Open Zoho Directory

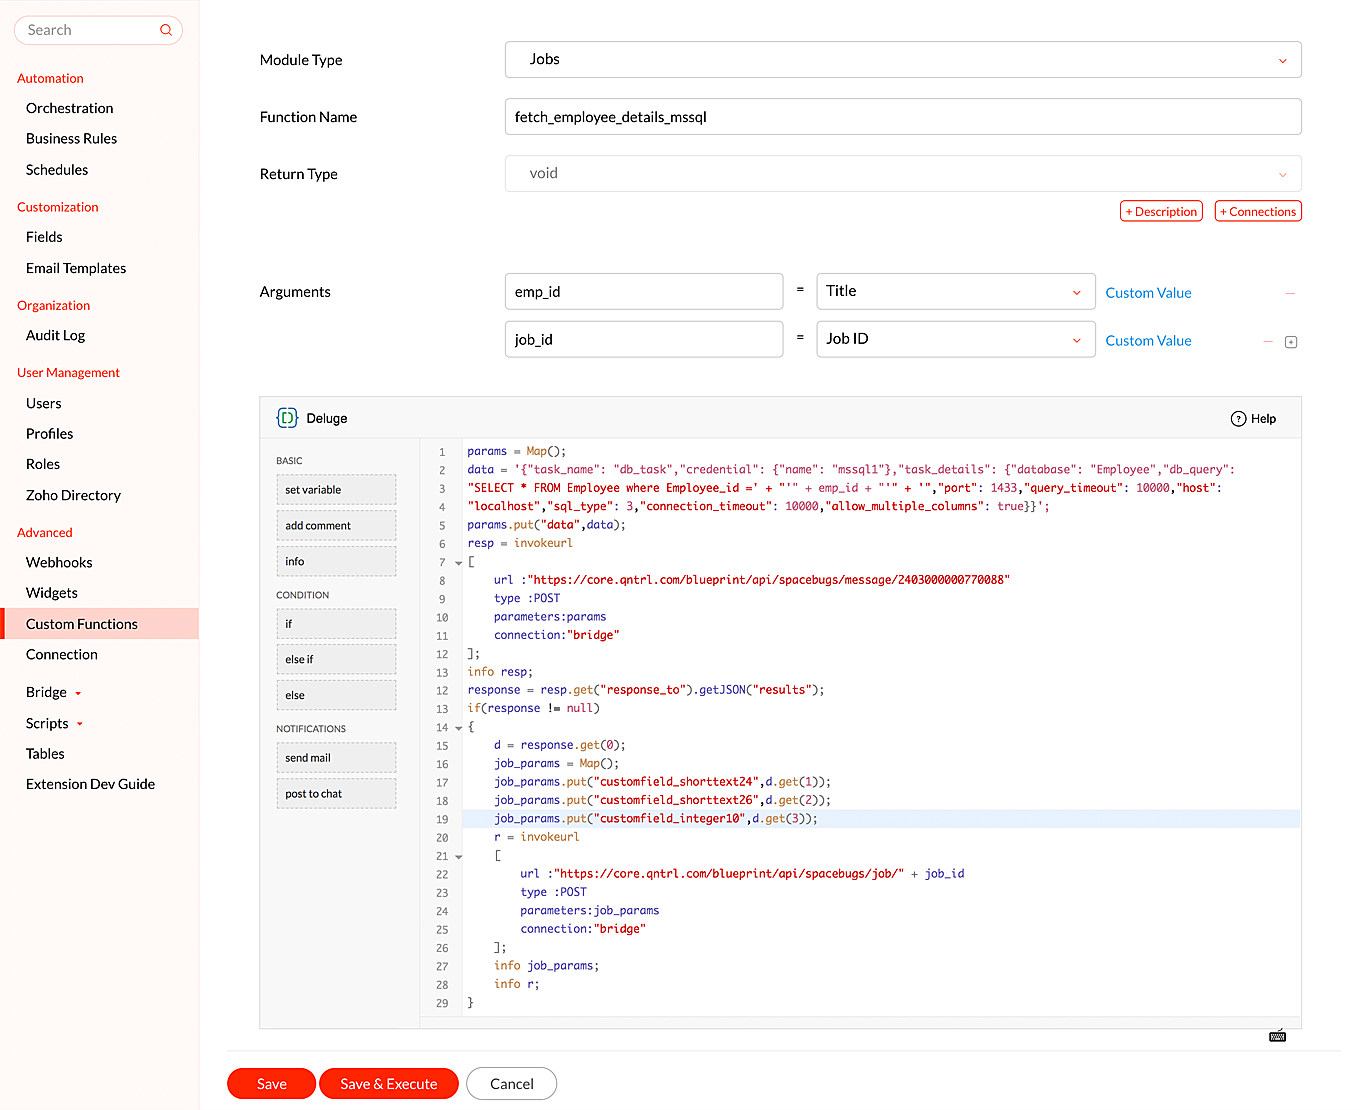point(73,495)
